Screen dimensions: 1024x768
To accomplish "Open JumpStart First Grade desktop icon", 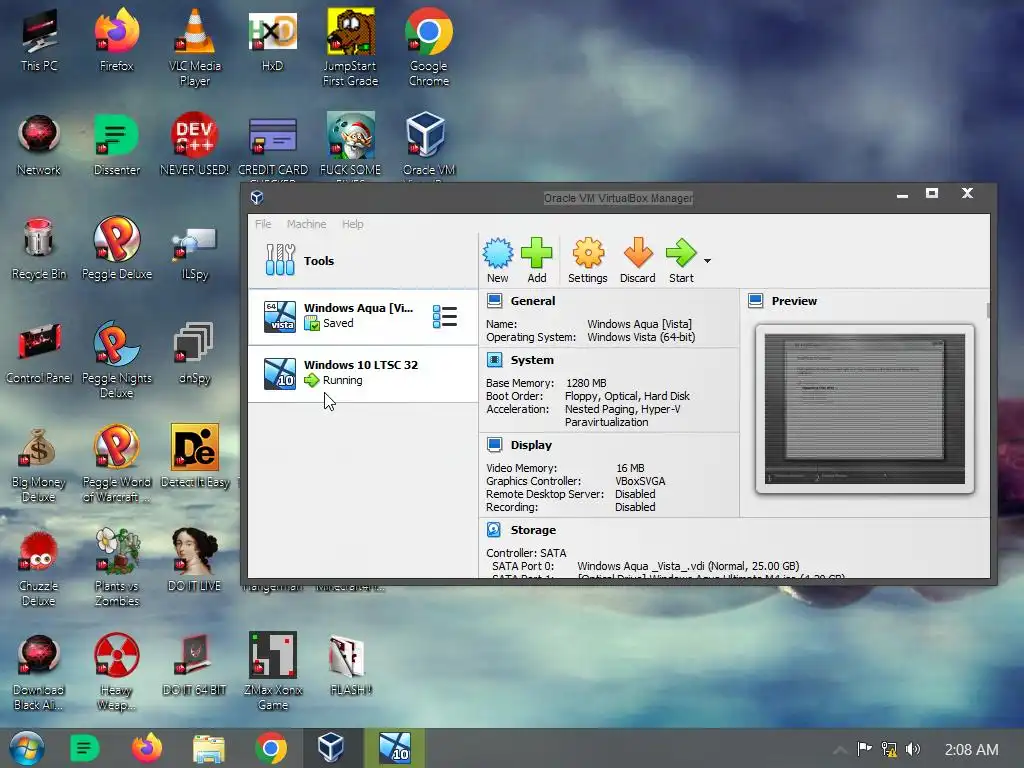I will (x=351, y=48).
